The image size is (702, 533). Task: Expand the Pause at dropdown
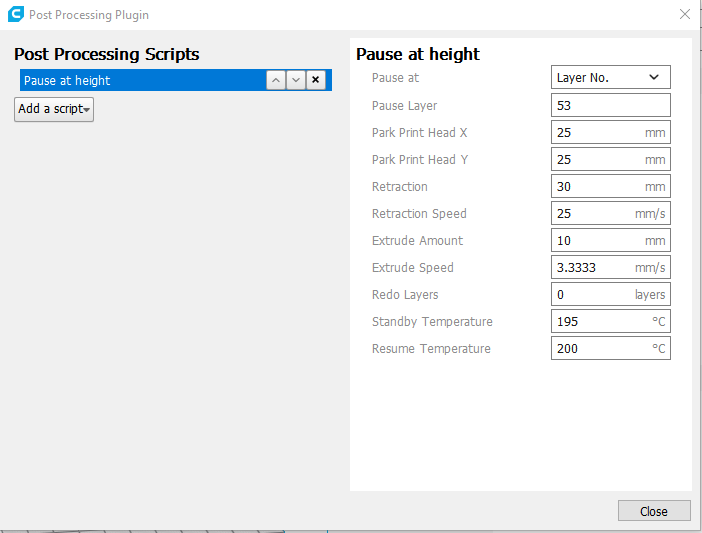pyautogui.click(x=610, y=78)
